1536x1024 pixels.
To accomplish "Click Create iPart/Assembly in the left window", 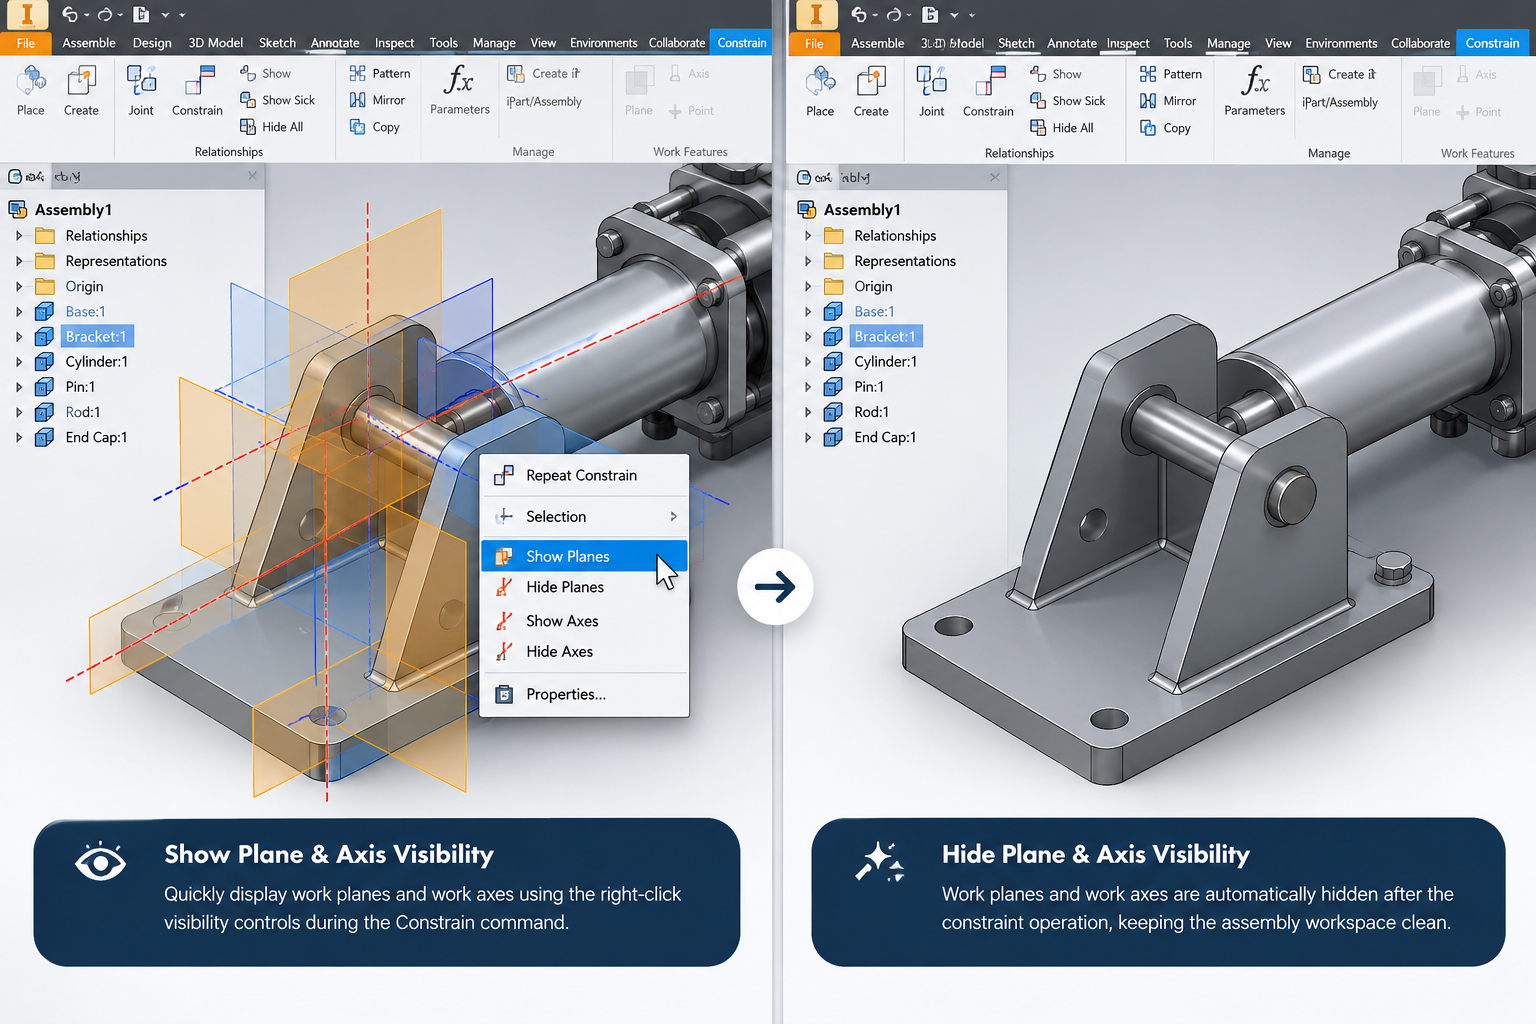I will tap(544, 87).
